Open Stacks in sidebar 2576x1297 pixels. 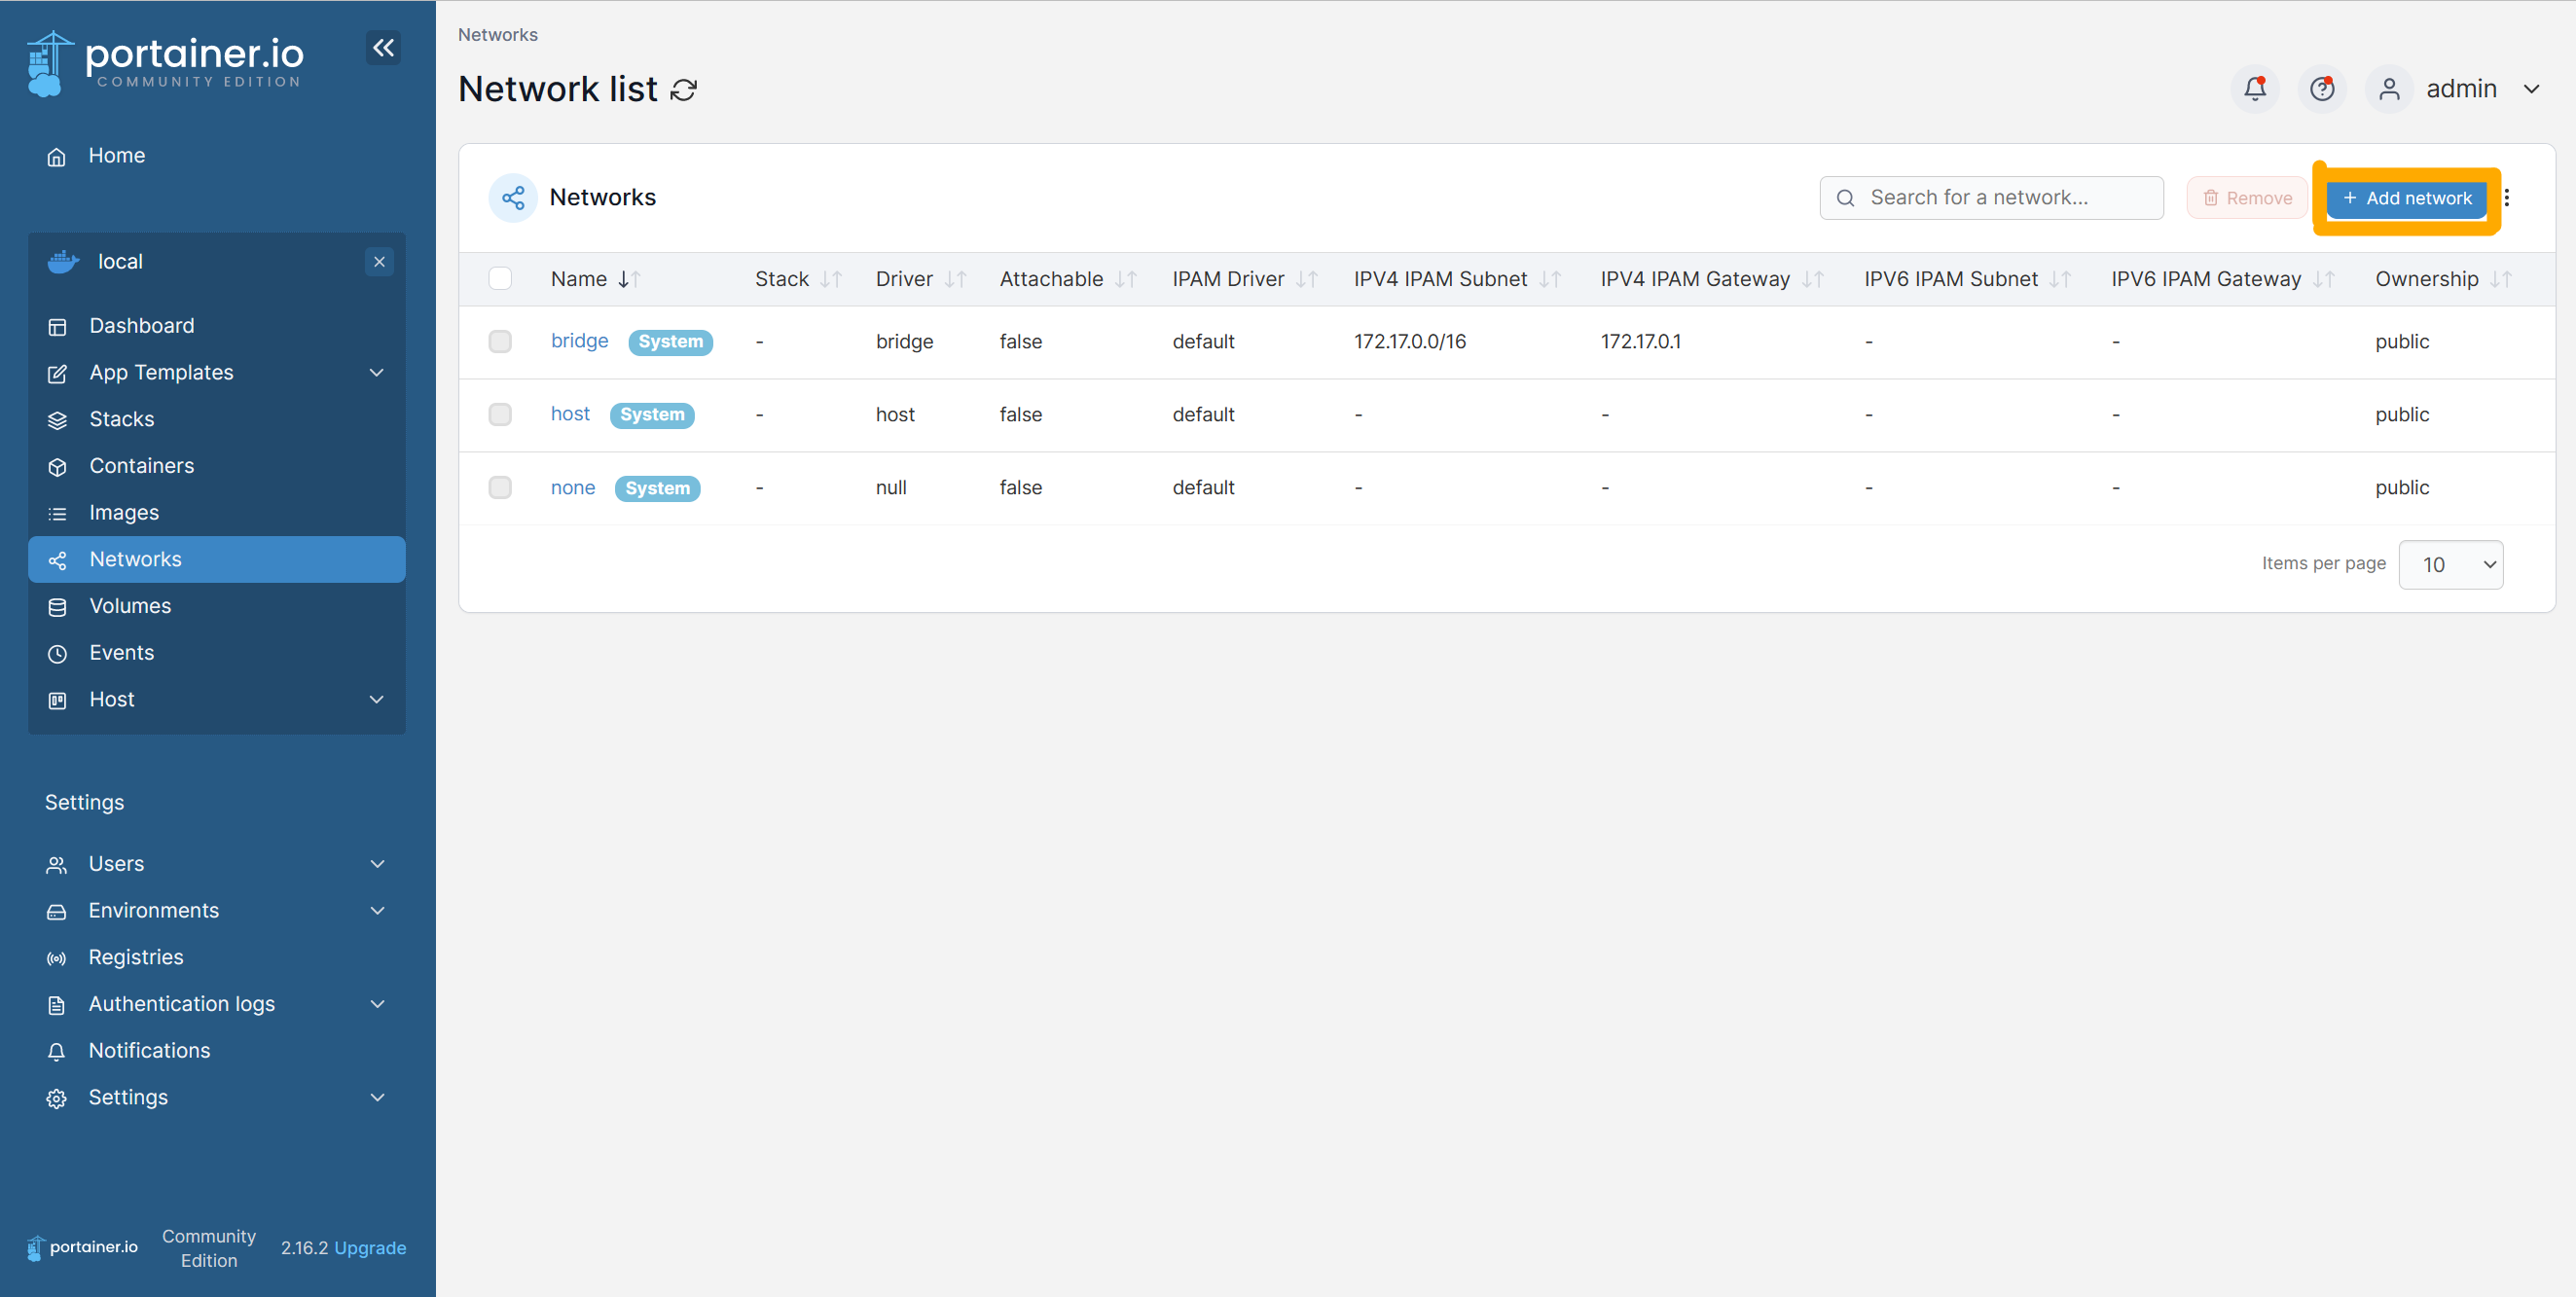coord(217,420)
